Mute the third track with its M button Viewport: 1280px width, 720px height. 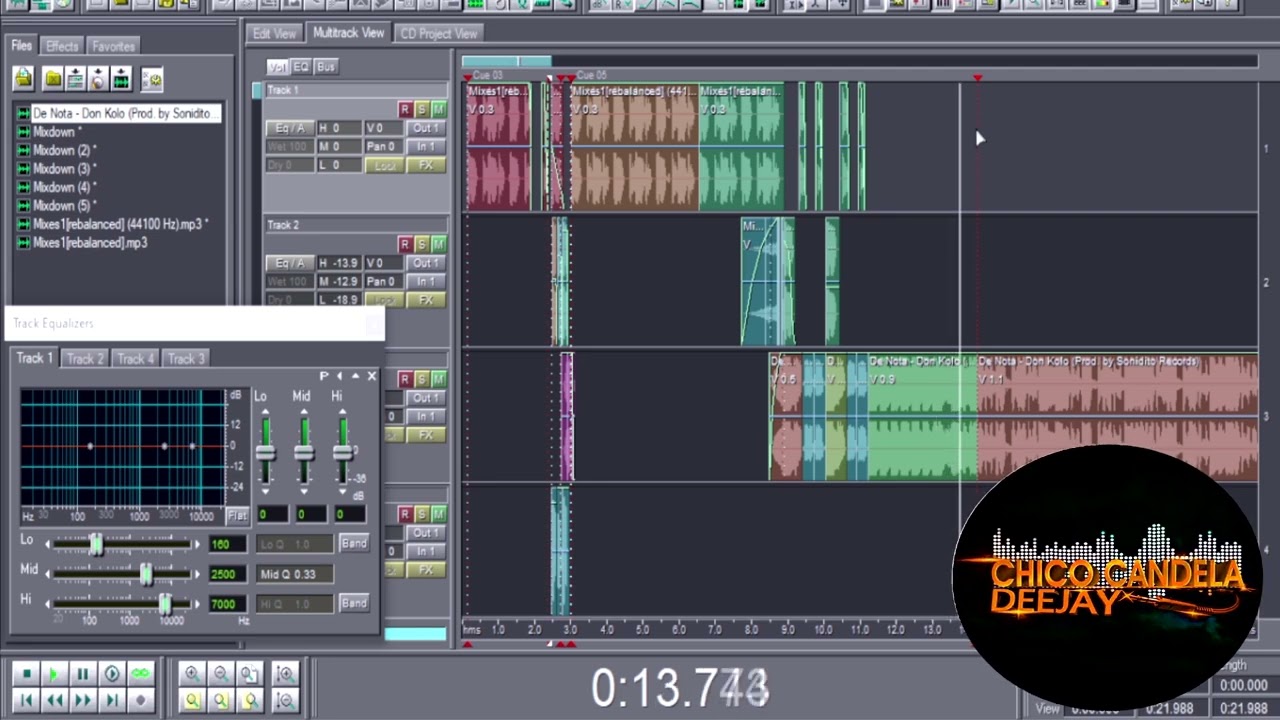coord(438,379)
